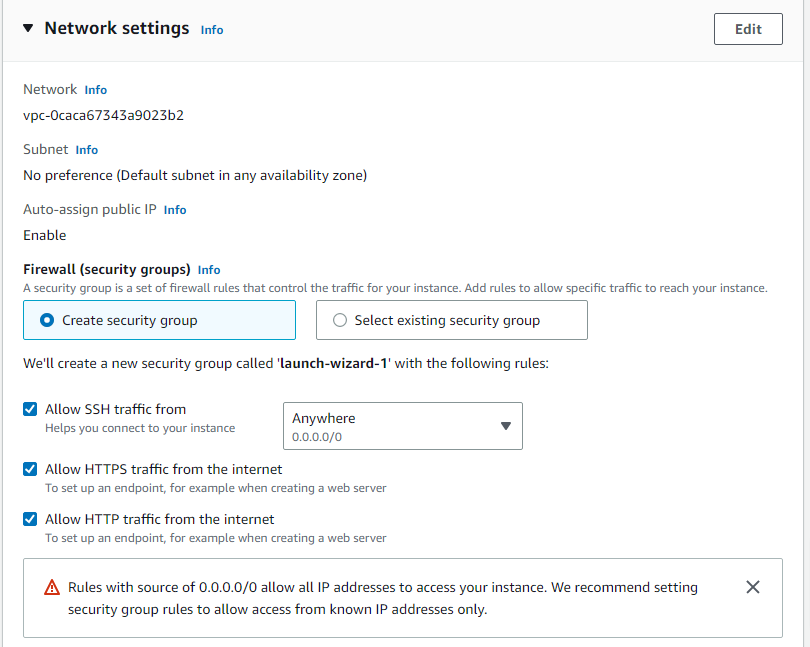Image resolution: width=810 pixels, height=647 pixels.
Task: Open the Network Info link
Action: [96, 90]
